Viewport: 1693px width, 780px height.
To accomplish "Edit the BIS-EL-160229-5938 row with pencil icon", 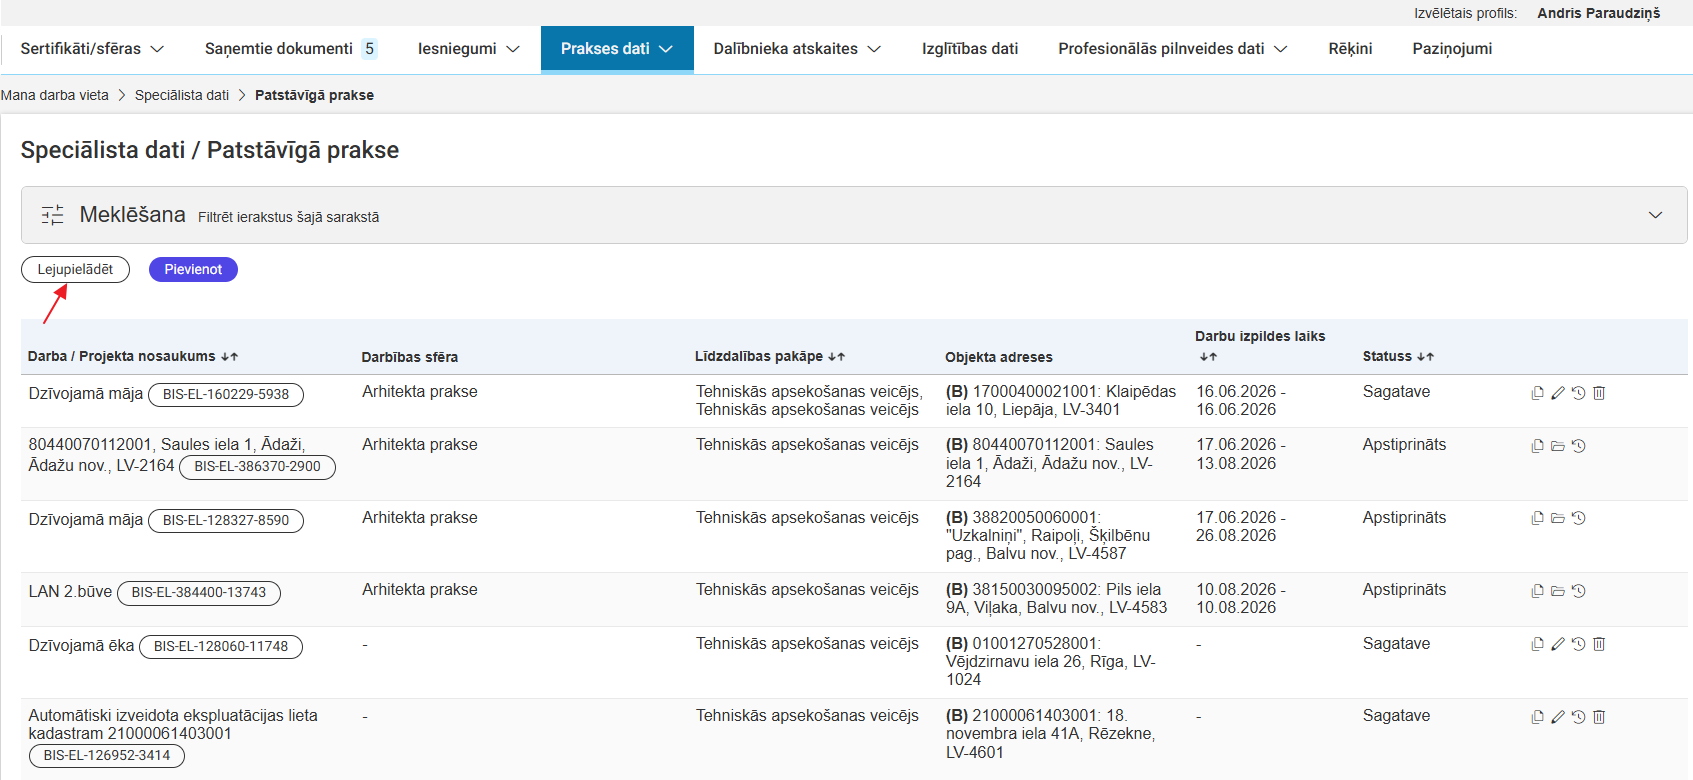I will coord(1558,393).
